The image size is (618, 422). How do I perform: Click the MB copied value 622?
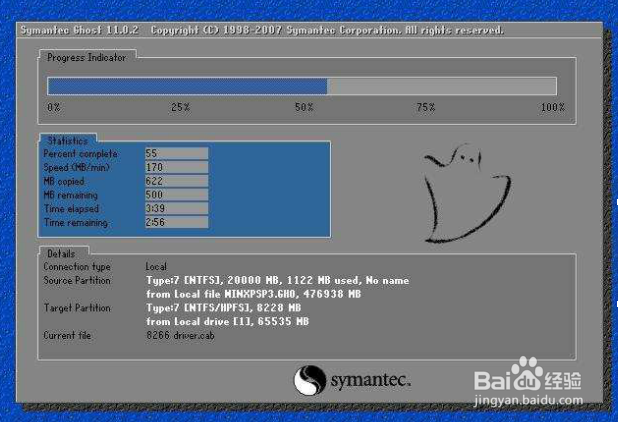176,181
